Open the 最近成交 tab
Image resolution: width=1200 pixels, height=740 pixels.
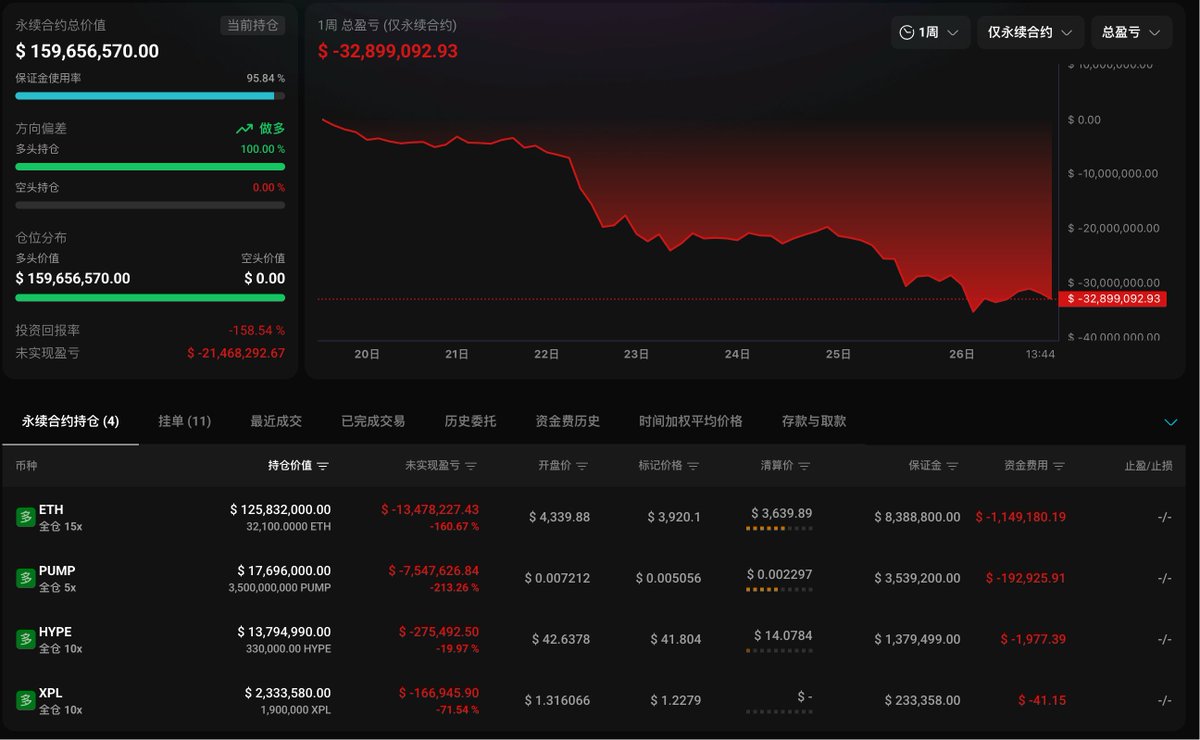(x=276, y=421)
